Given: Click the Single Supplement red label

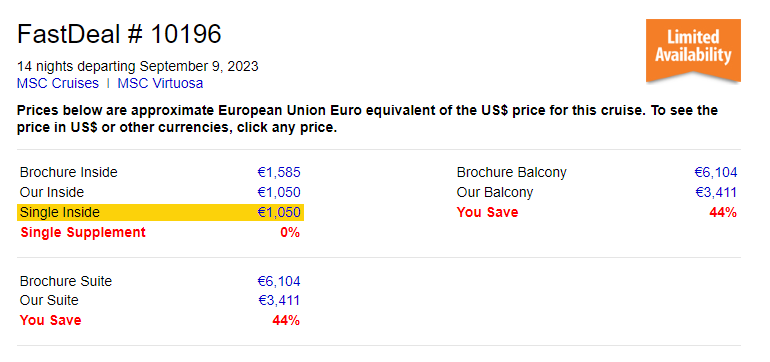Looking at the screenshot, I should pos(83,232).
